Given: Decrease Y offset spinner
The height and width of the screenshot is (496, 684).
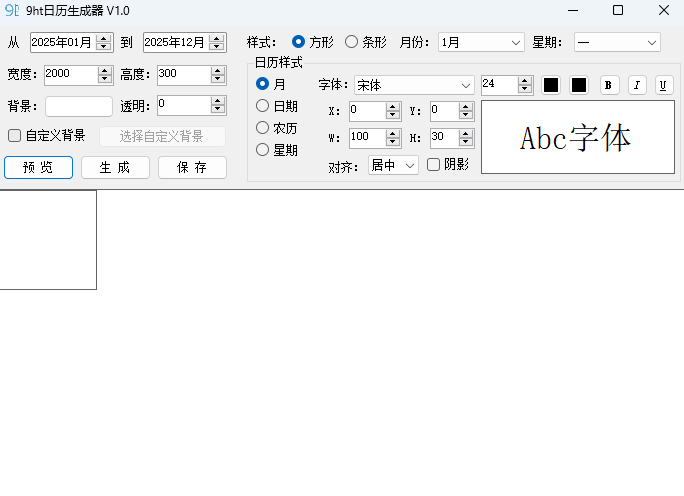Looking at the screenshot, I should (466, 115).
